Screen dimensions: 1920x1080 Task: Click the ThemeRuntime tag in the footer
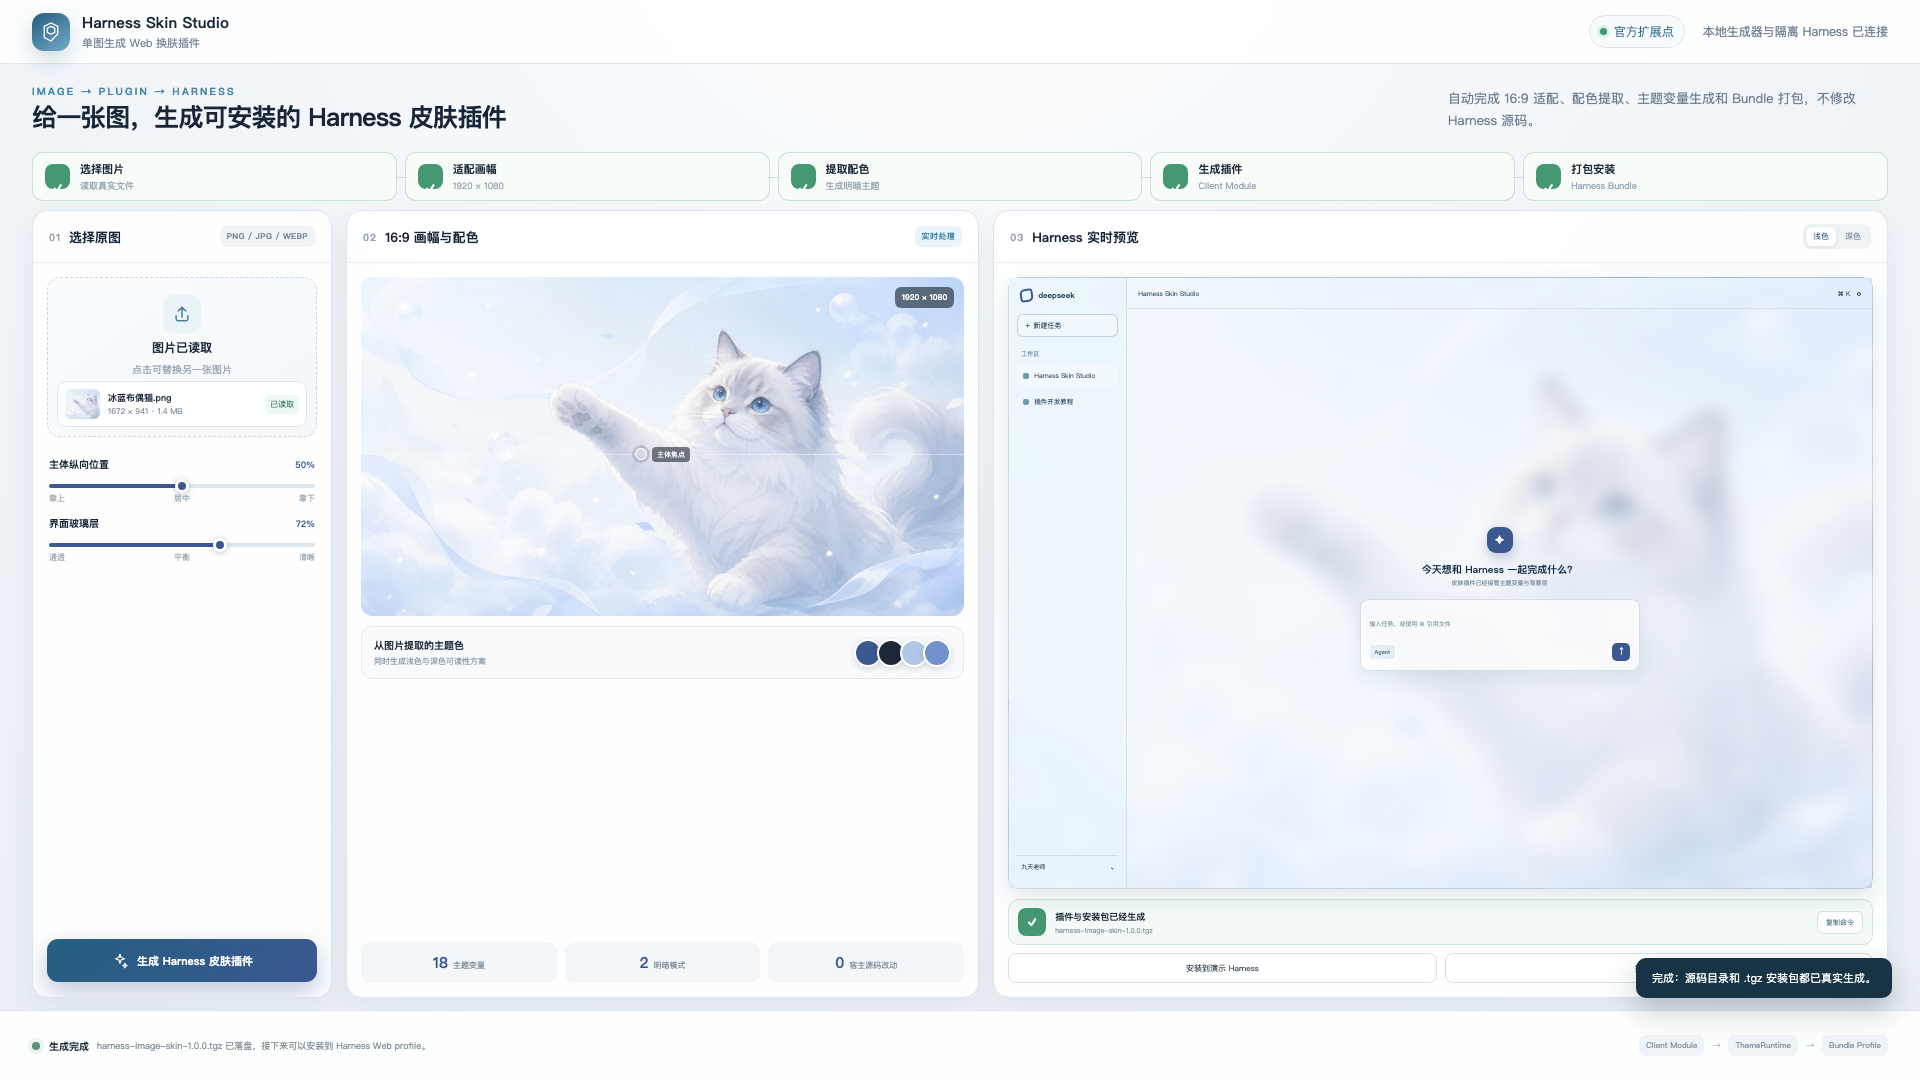point(1763,1046)
